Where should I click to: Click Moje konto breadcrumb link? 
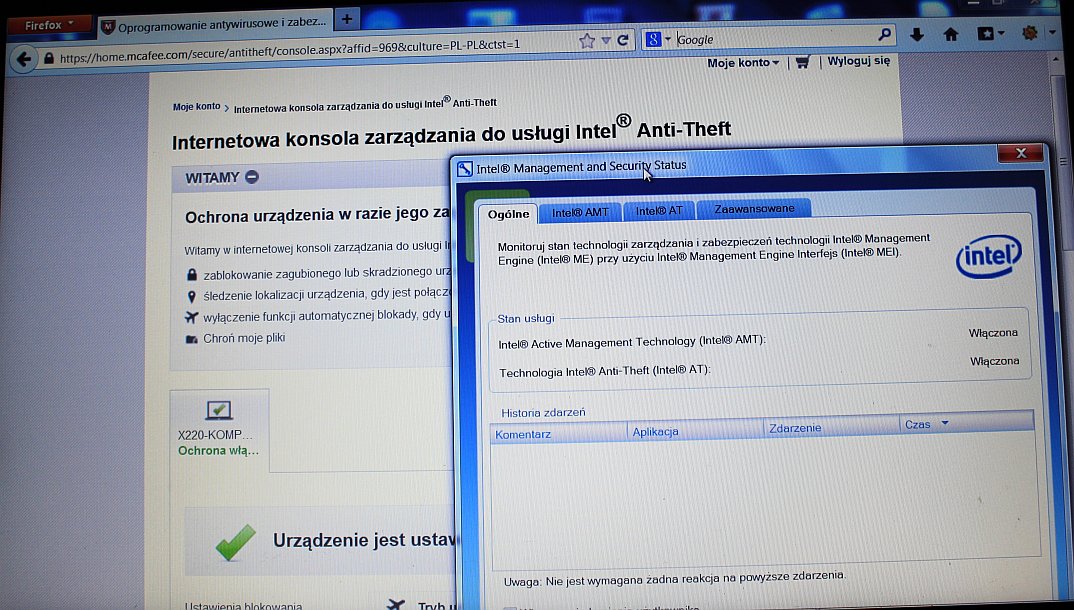point(197,106)
